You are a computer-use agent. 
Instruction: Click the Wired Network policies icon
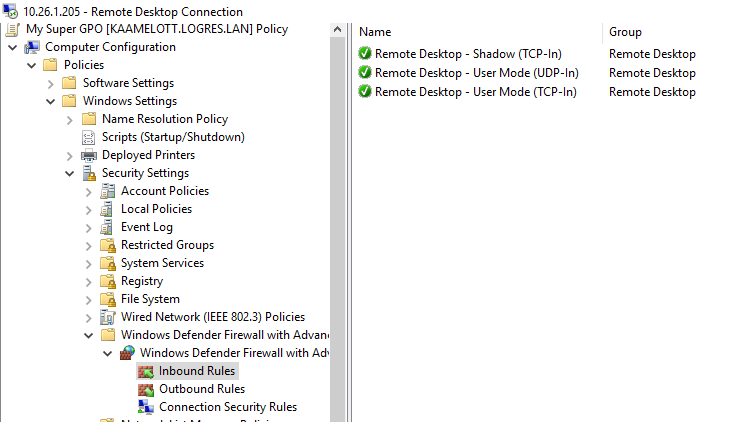(108, 317)
